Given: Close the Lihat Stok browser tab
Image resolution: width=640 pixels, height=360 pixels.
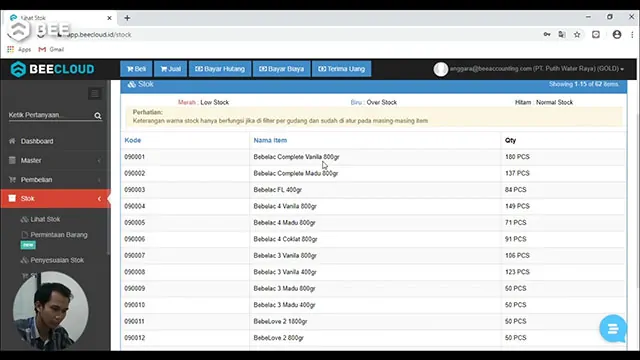Looking at the screenshot, I should [109, 18].
